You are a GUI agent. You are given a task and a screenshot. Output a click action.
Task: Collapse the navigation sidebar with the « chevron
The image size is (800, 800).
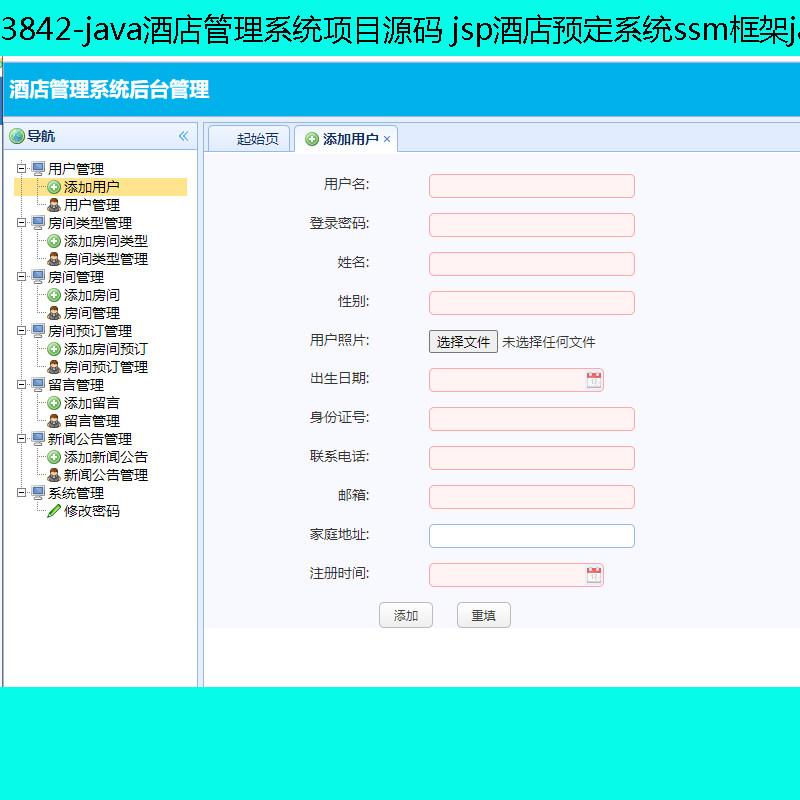point(183,136)
